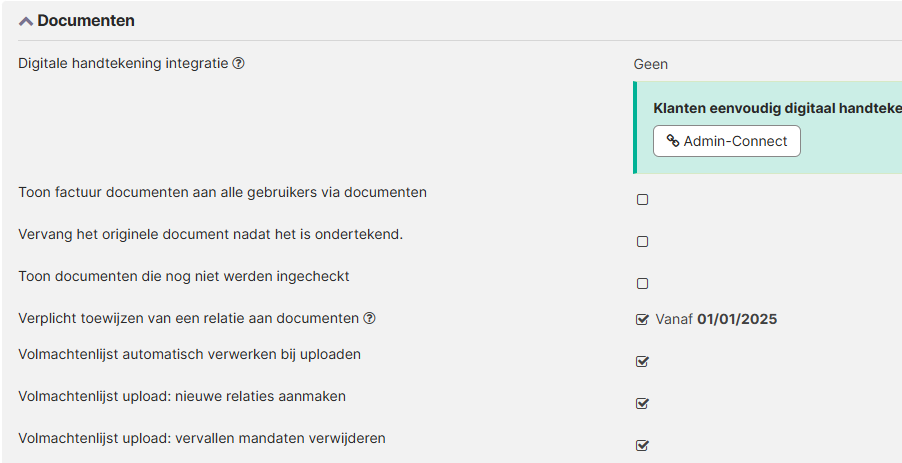The image size is (902, 463).
Task: Click the chain link icon on Admin-Connect
Action: [x=672, y=140]
